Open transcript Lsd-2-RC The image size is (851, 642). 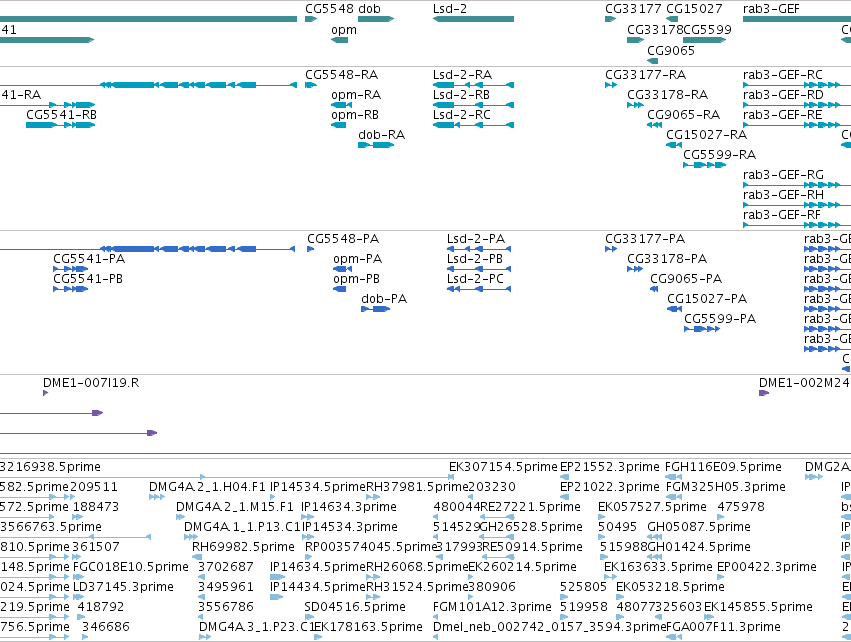(461, 115)
